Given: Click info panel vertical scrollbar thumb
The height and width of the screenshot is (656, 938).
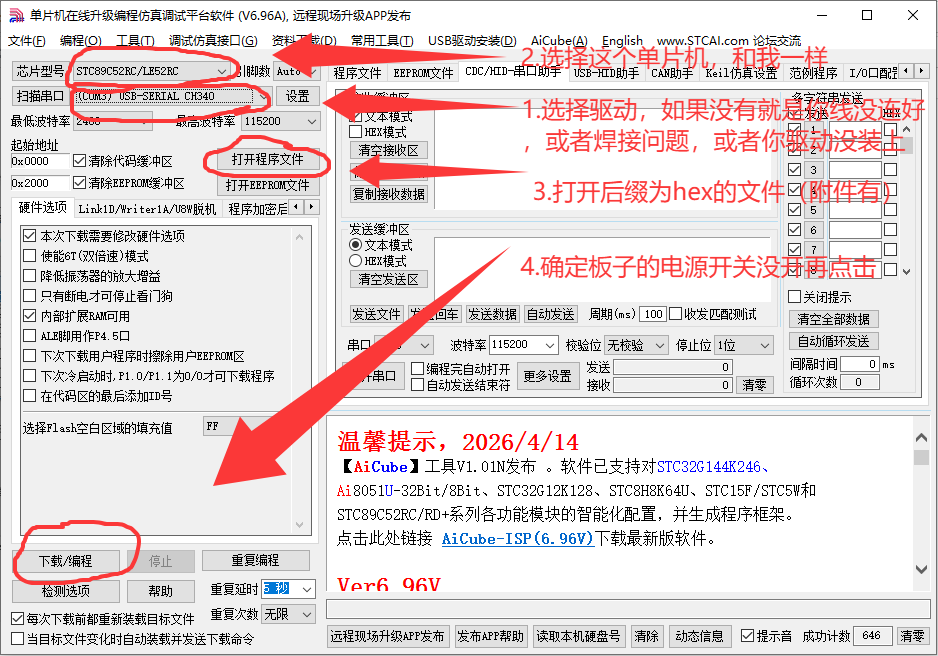Looking at the screenshot, I should point(921,457).
